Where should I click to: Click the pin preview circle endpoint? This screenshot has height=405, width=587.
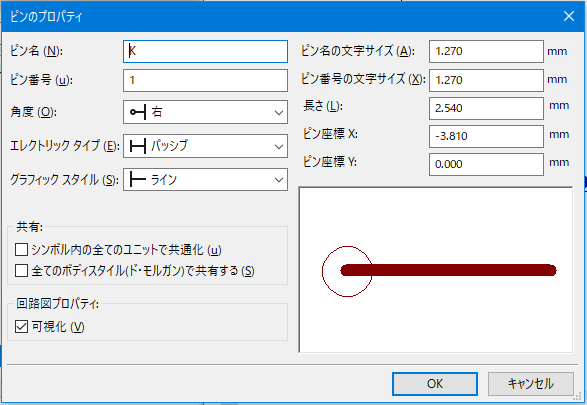click(347, 271)
